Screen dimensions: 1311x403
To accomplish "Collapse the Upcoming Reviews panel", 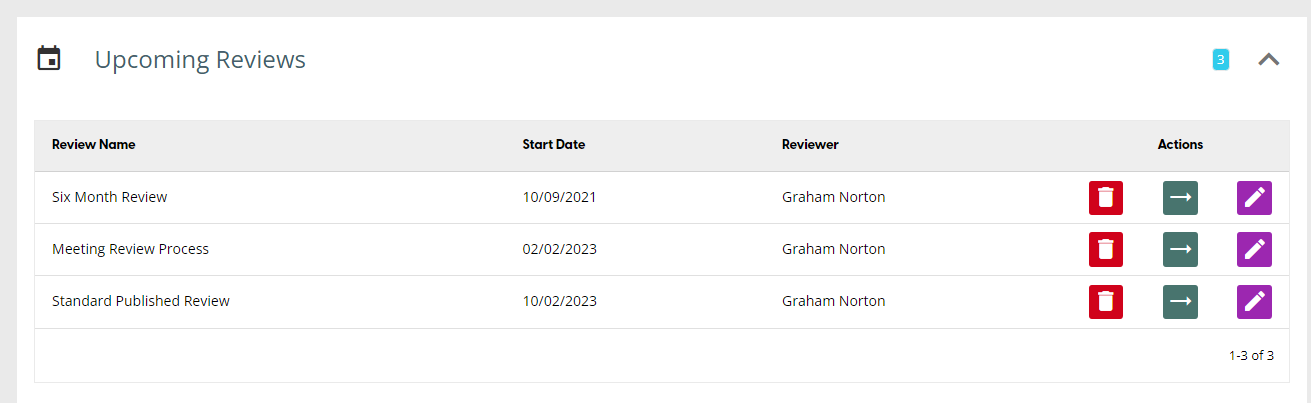I will click(1268, 59).
